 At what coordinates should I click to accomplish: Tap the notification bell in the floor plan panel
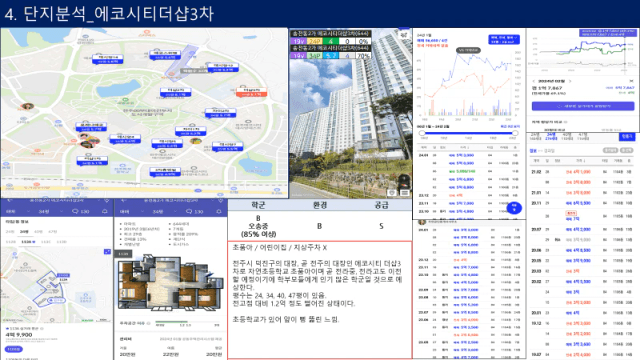pos(218,211)
